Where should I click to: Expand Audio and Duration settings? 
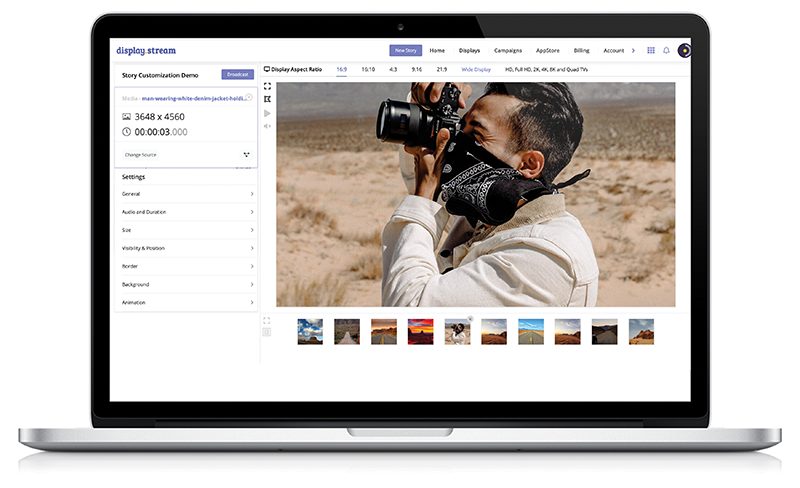tap(187, 212)
